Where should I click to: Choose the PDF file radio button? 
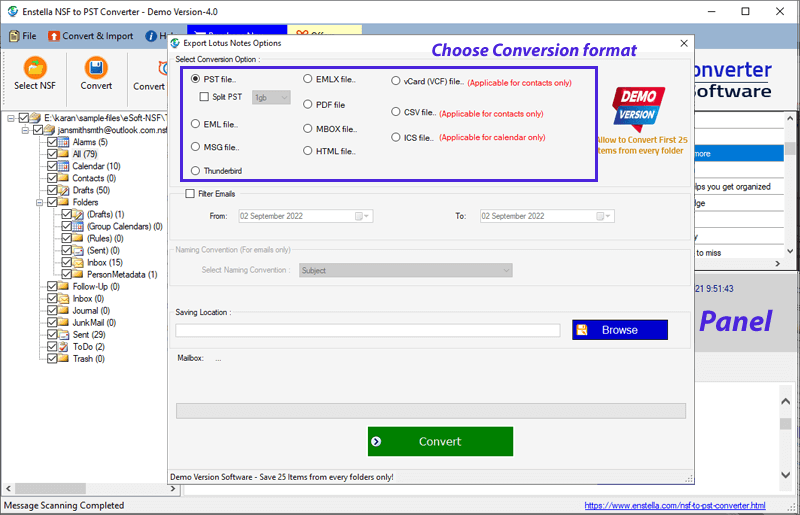pyautogui.click(x=308, y=104)
